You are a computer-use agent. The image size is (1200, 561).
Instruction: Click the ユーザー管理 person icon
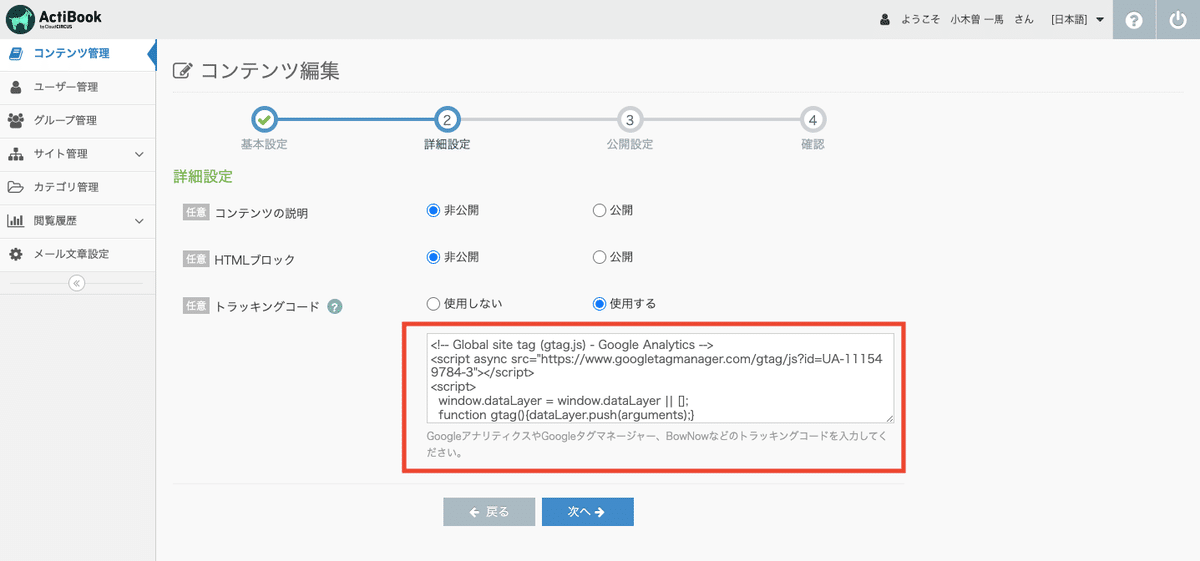pos(16,87)
